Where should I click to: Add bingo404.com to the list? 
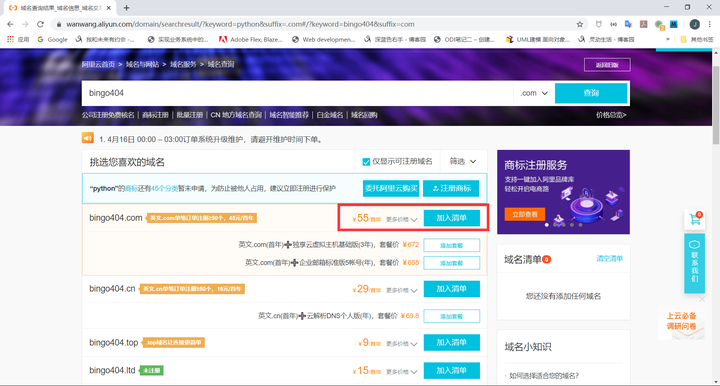coord(452,218)
